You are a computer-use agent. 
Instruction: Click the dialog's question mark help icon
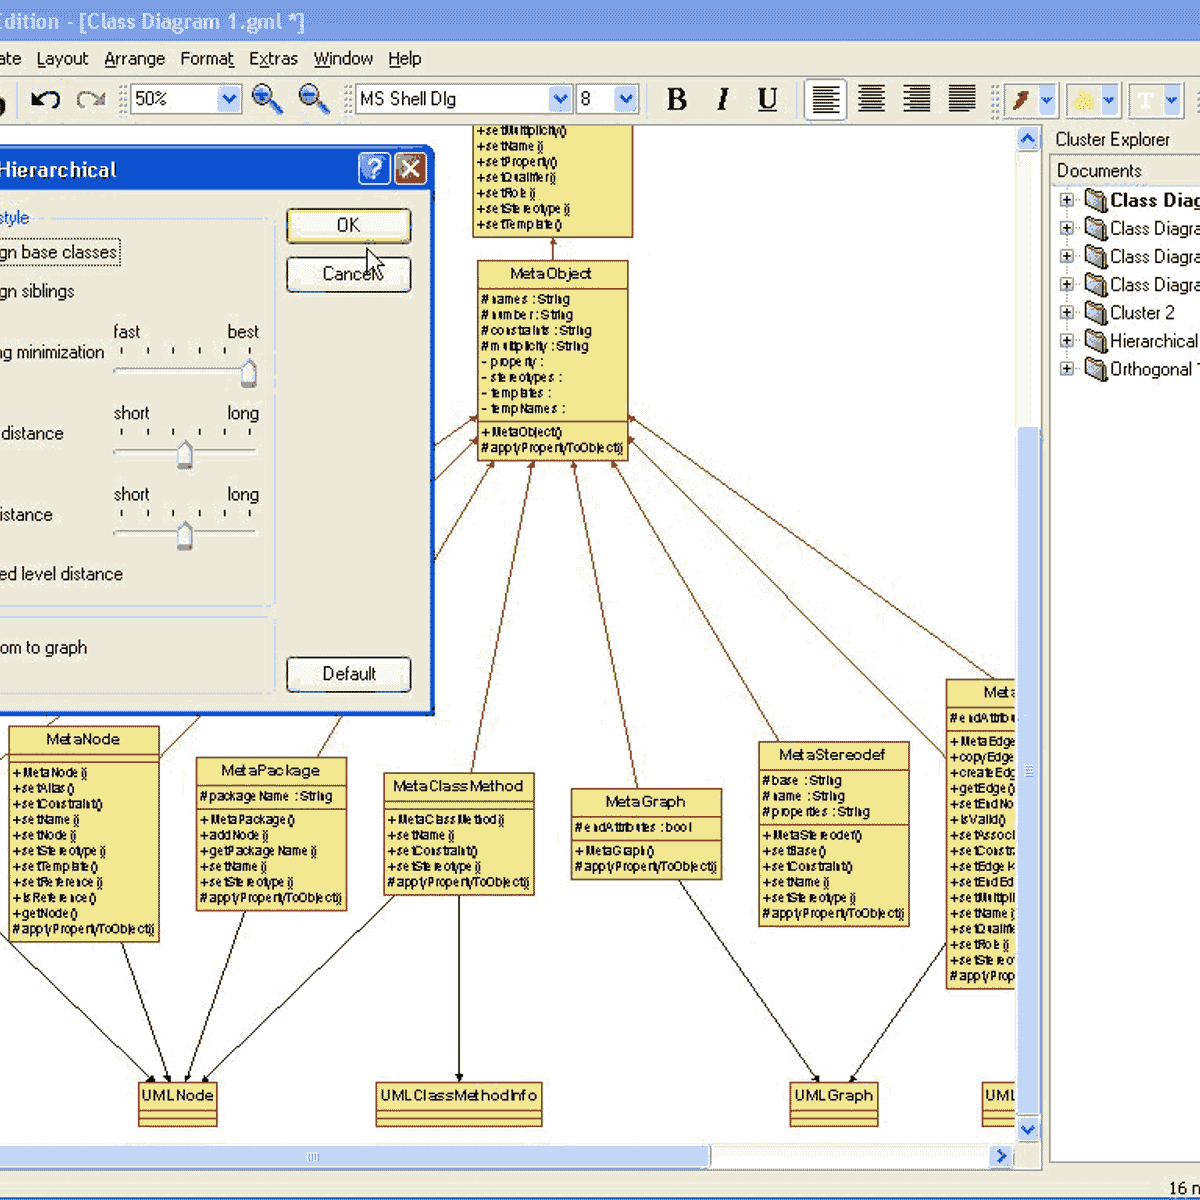pos(374,169)
